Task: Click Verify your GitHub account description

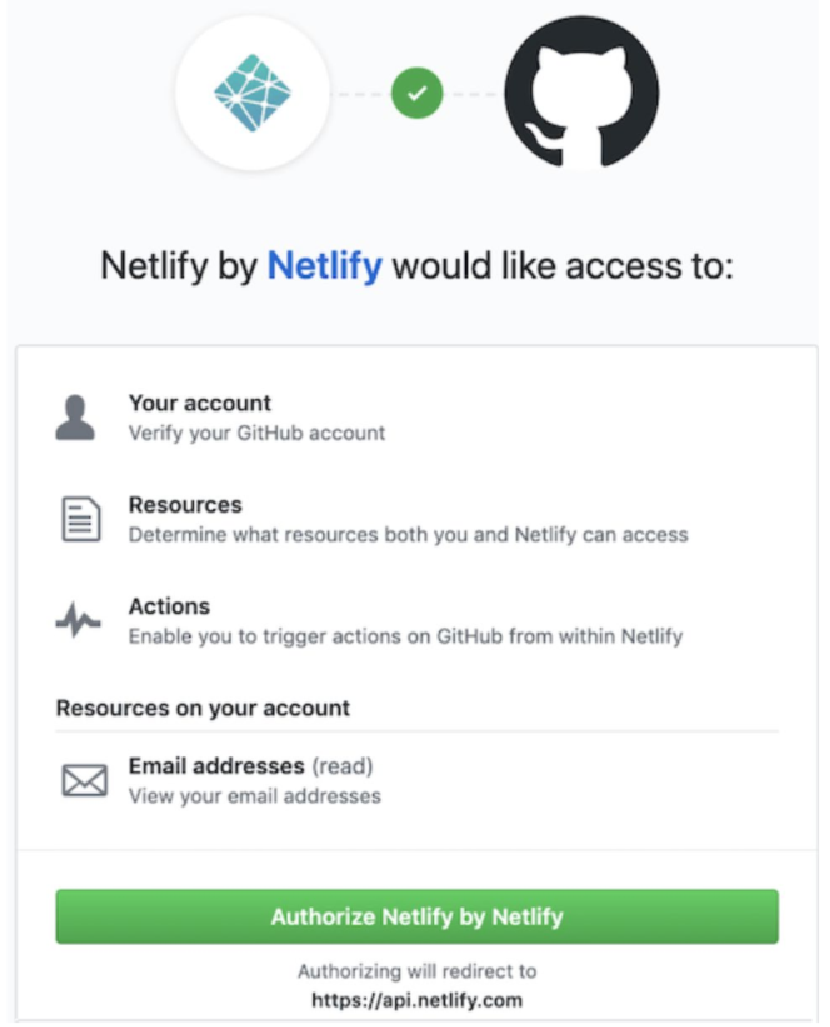Action: [x=257, y=433]
